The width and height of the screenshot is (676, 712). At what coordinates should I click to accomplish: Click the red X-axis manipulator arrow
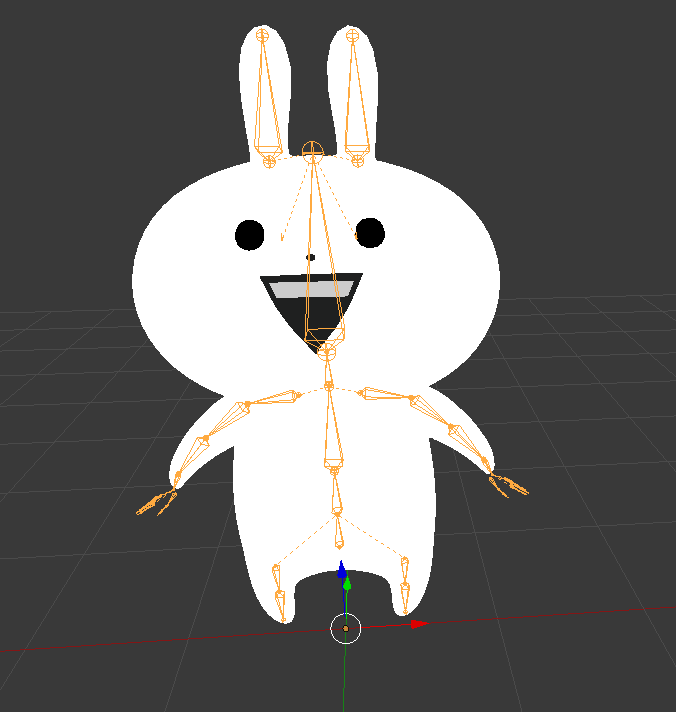click(419, 624)
